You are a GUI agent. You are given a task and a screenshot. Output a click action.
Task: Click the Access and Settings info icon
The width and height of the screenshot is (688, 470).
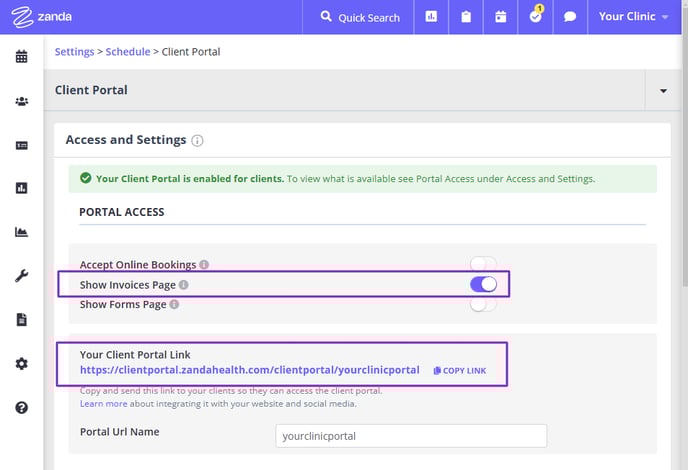(x=197, y=140)
